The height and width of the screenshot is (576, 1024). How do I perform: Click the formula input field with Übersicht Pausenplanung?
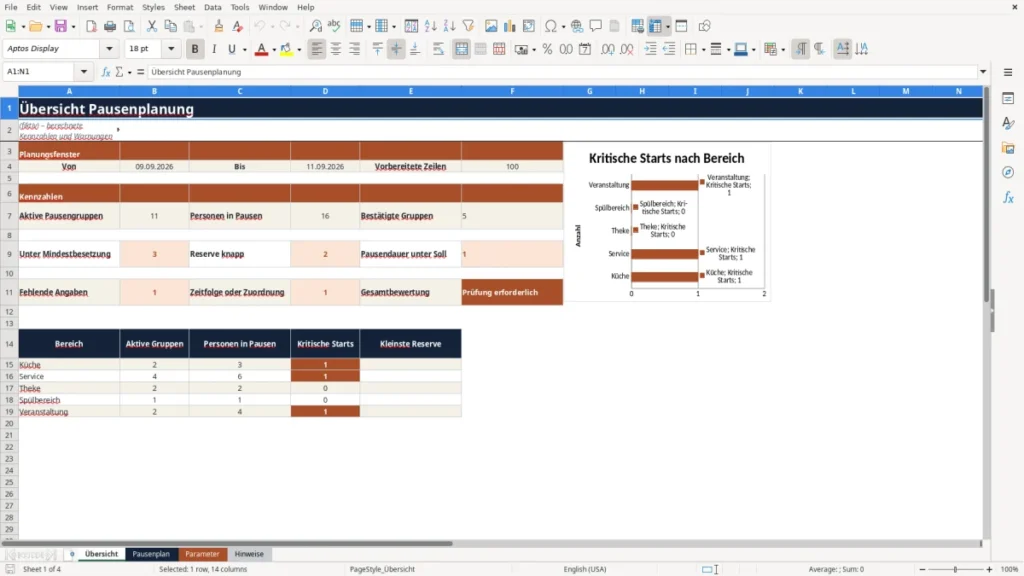[562, 72]
